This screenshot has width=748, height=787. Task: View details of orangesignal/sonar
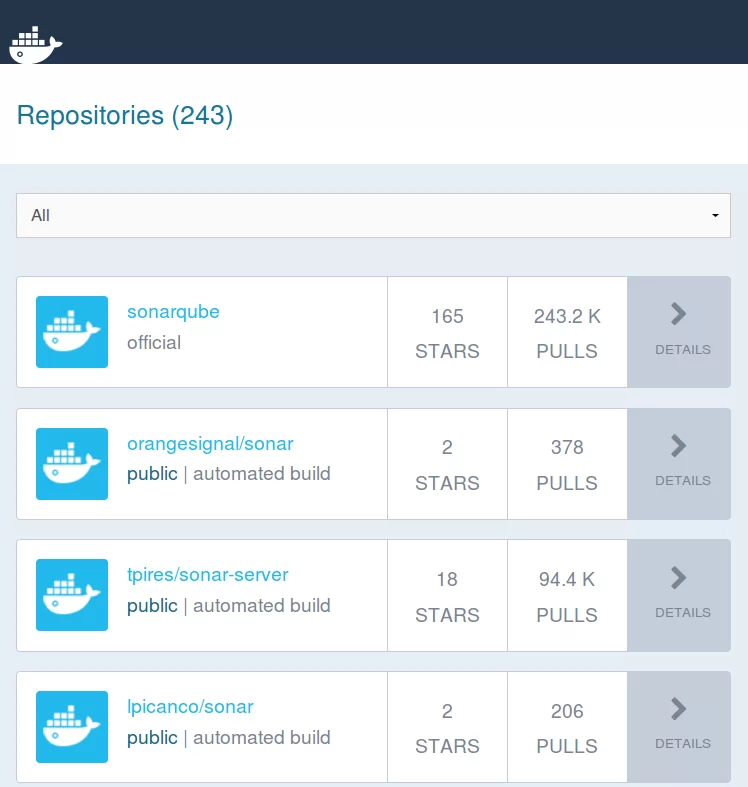click(679, 464)
